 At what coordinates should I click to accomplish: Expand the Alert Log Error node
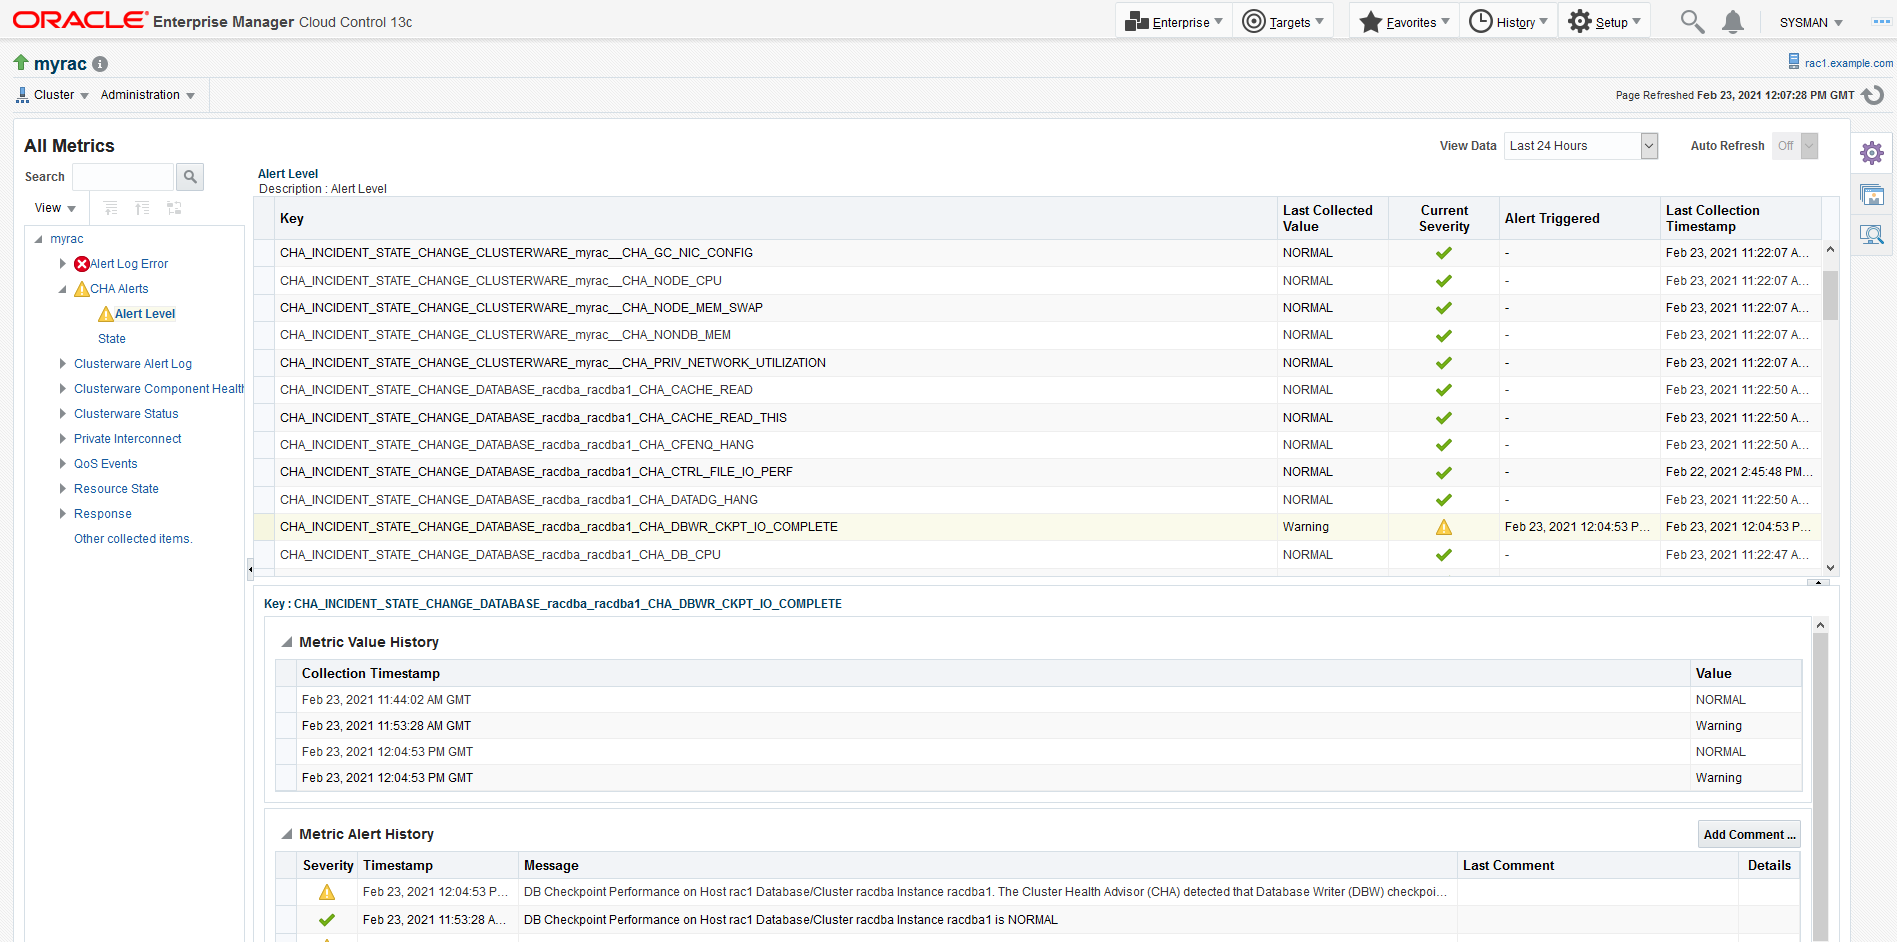63,264
